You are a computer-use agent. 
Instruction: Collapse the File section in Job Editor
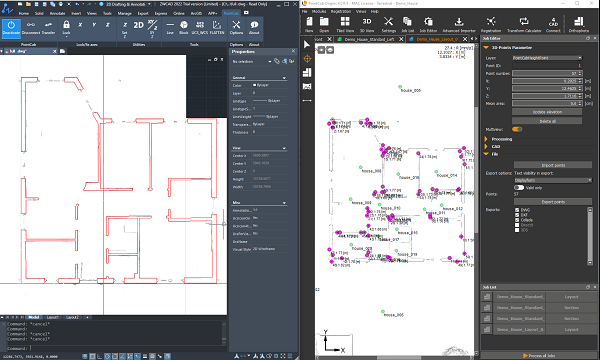(486, 154)
